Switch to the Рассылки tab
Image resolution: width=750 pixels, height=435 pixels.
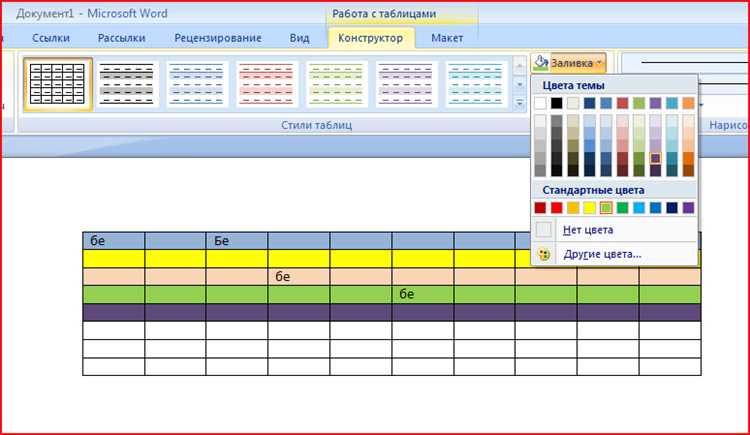121,38
